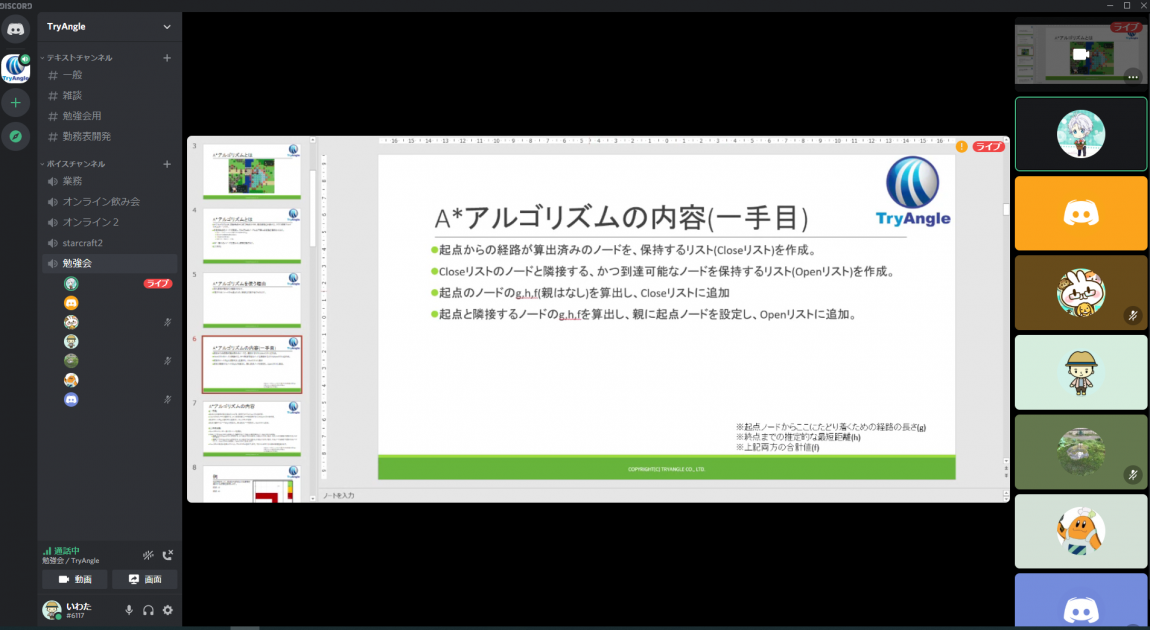Open the 勤務表開発 text channel
The image size is (1150, 630).
[x=86, y=136]
